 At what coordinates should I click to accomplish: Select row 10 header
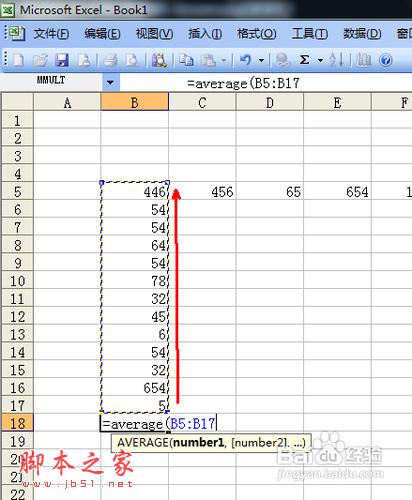pyautogui.click(x=17, y=281)
